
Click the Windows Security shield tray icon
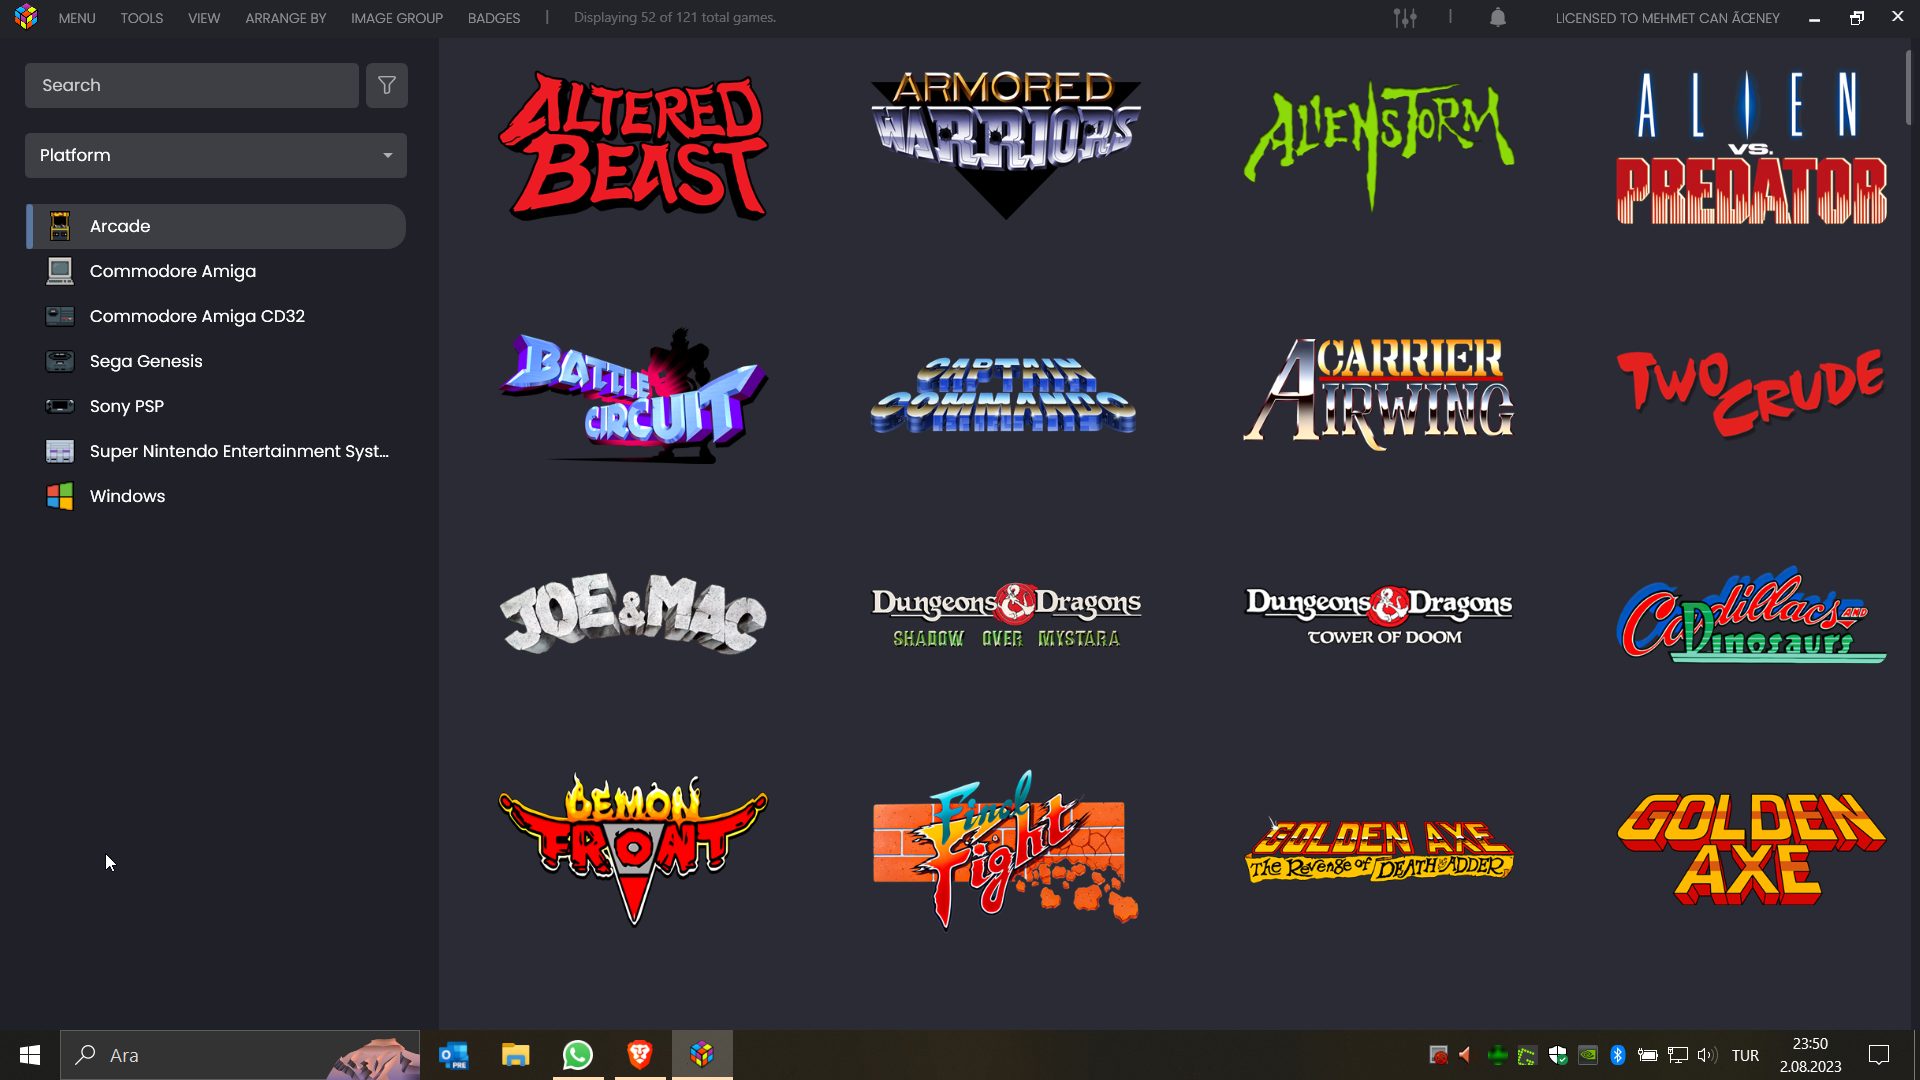pyautogui.click(x=1558, y=1055)
